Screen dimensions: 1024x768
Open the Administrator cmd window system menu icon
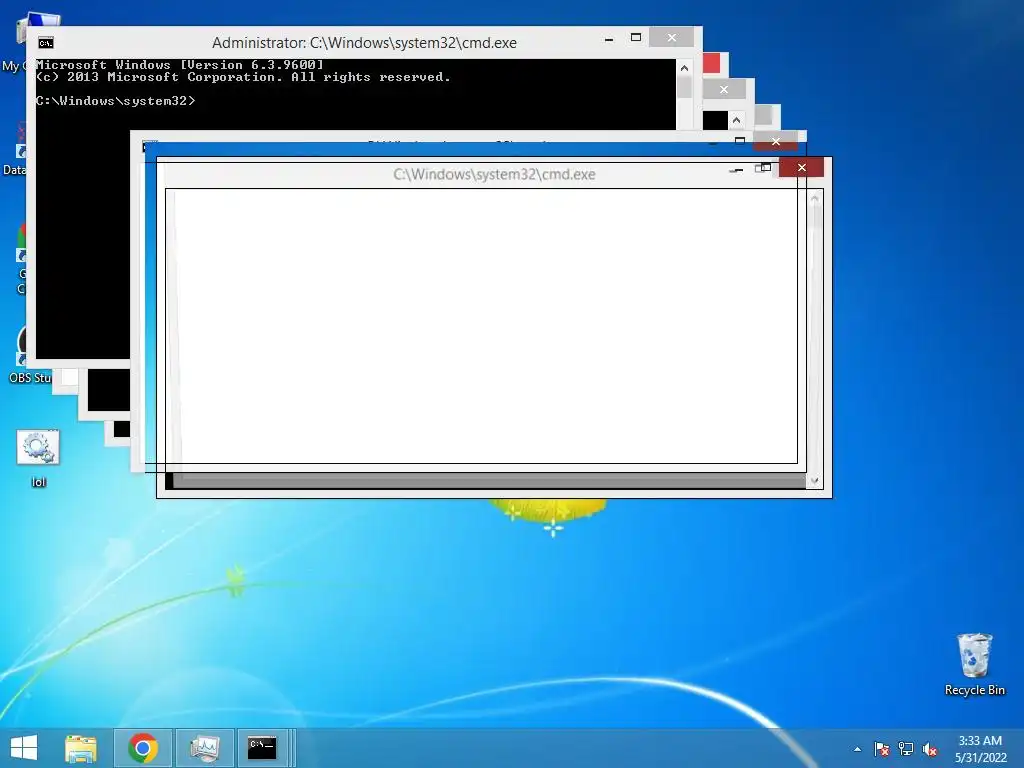pos(46,43)
